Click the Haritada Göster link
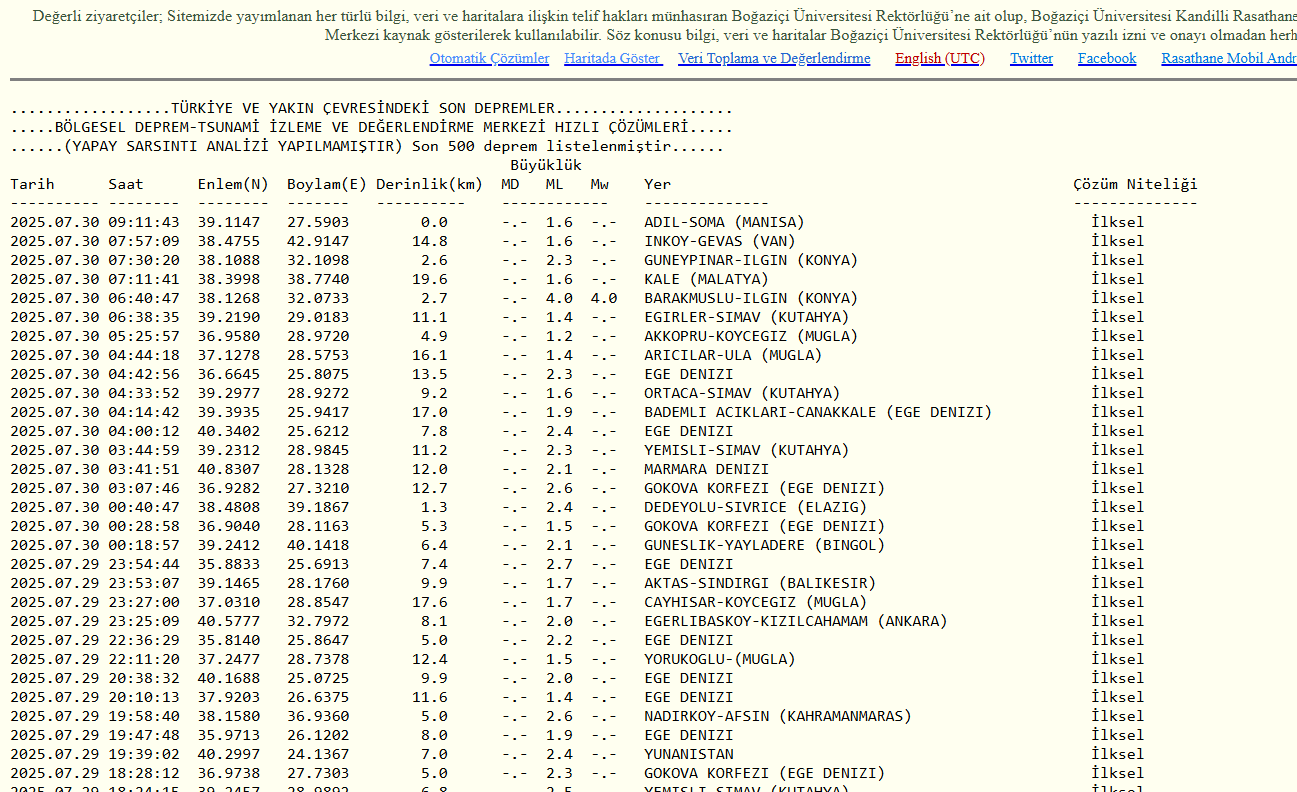1297x792 pixels. tap(613, 58)
